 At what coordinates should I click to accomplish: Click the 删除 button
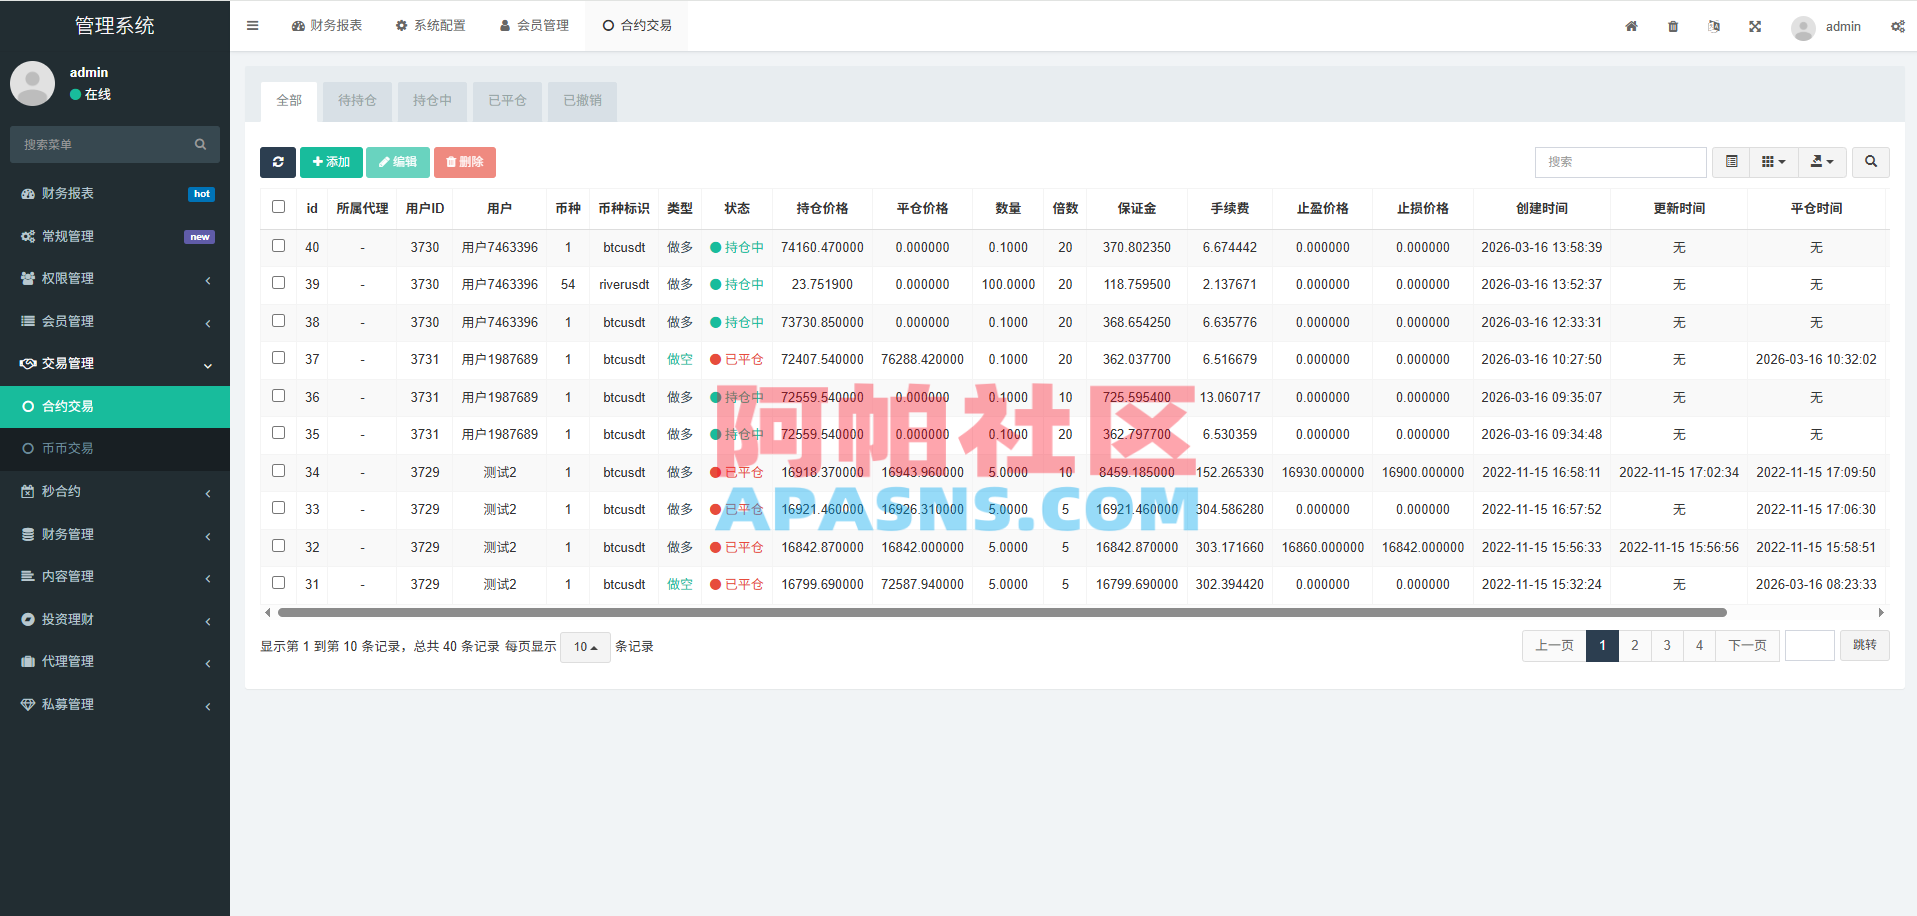465,162
